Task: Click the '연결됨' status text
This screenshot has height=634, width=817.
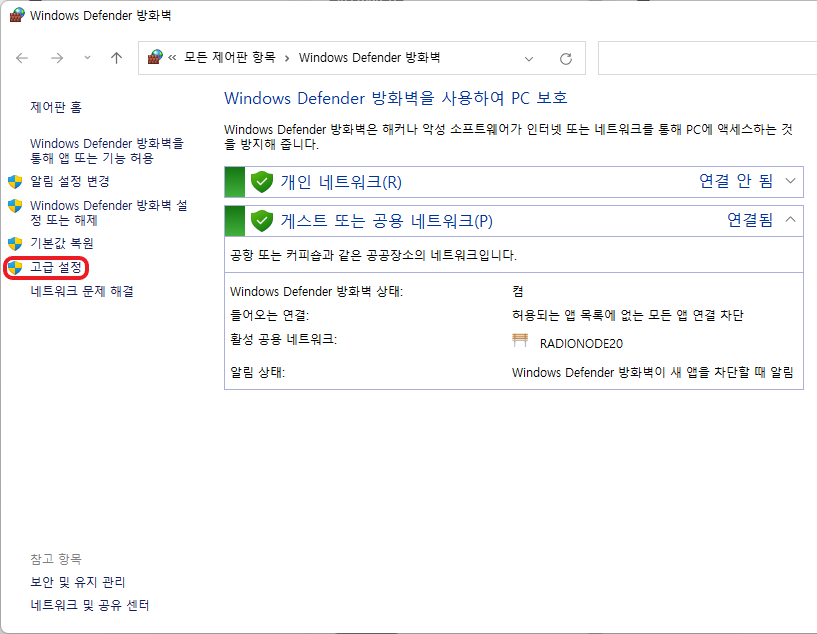Action: click(750, 220)
